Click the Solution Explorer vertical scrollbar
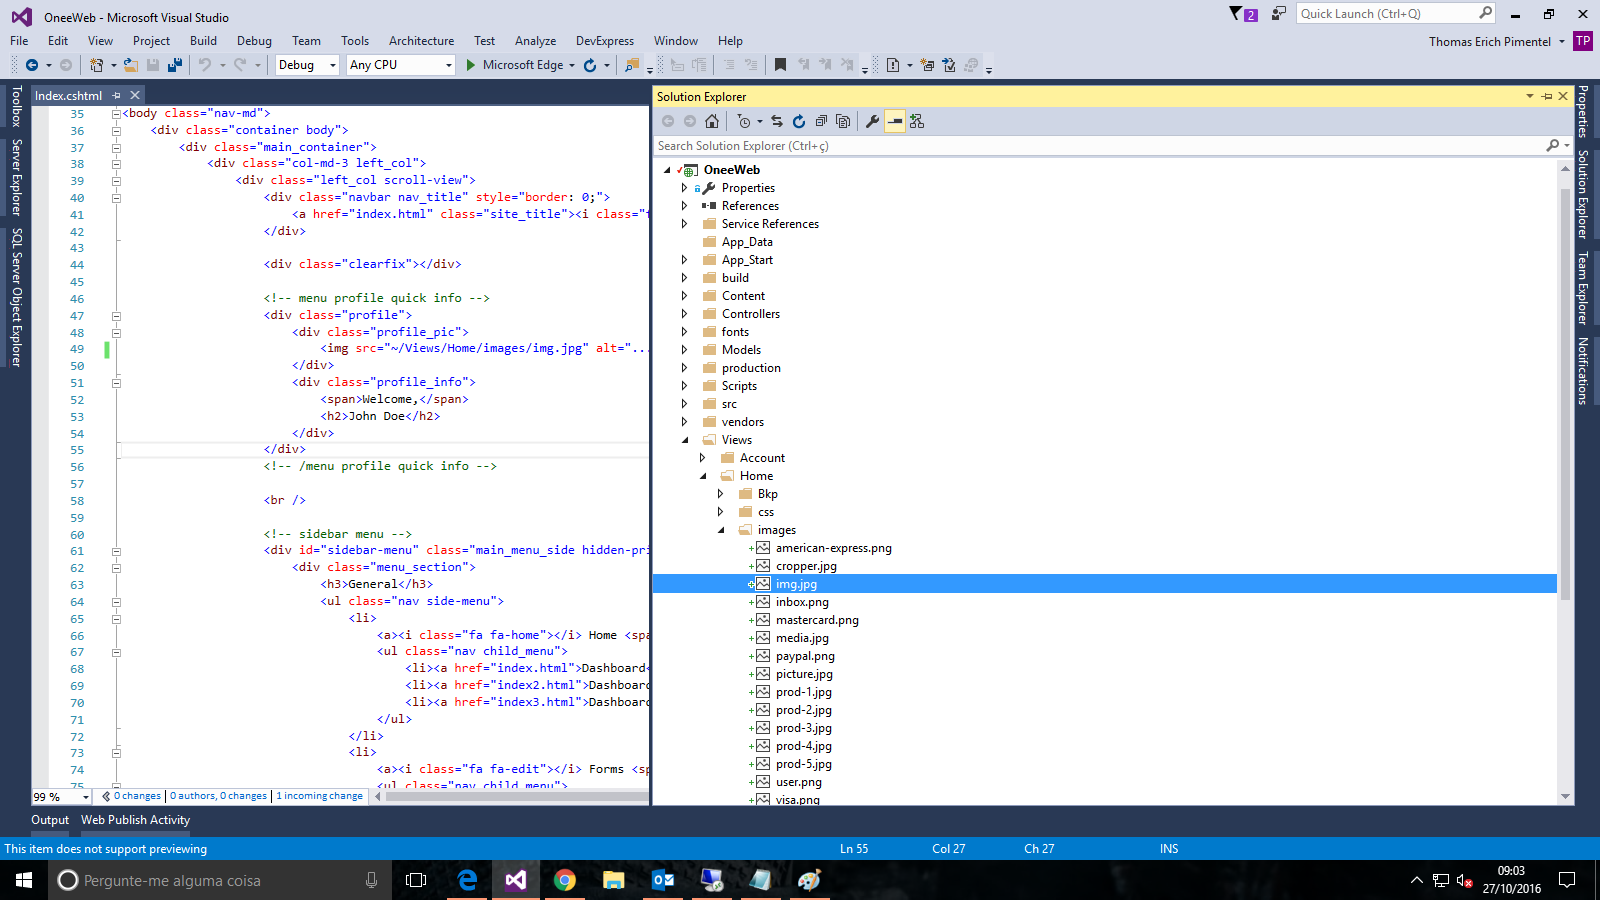The width and height of the screenshot is (1600, 900). point(1566,395)
